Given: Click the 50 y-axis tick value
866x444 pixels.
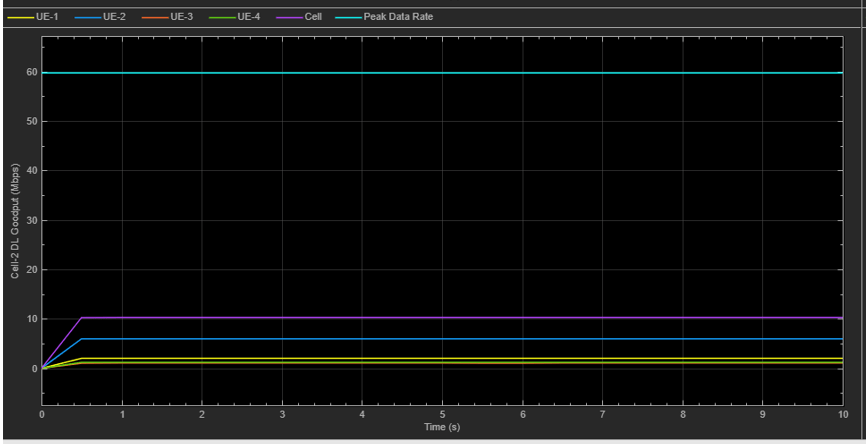Looking at the screenshot, I should pos(33,121).
